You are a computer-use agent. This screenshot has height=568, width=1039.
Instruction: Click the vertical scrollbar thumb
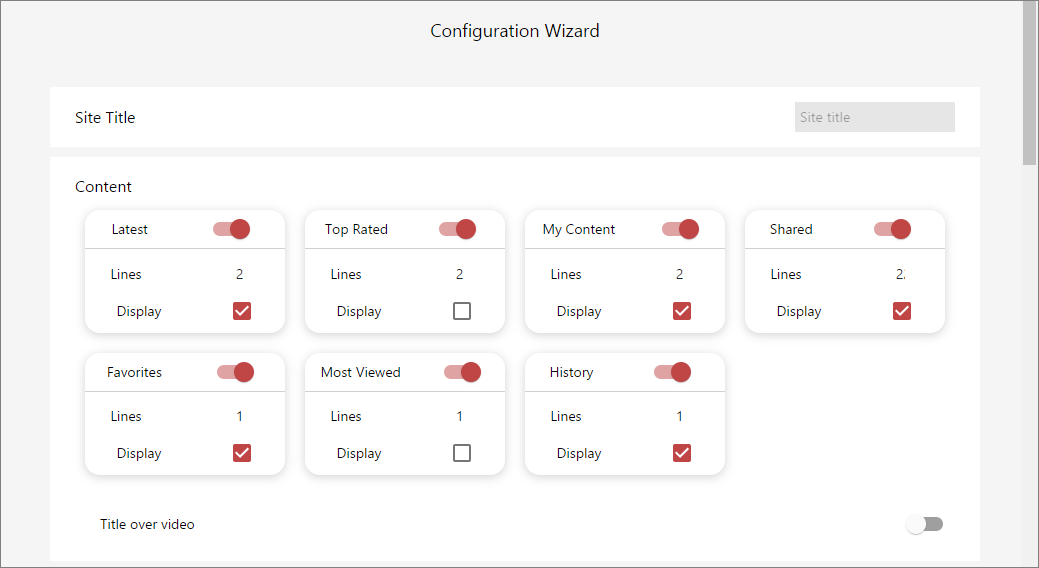(x=1029, y=83)
